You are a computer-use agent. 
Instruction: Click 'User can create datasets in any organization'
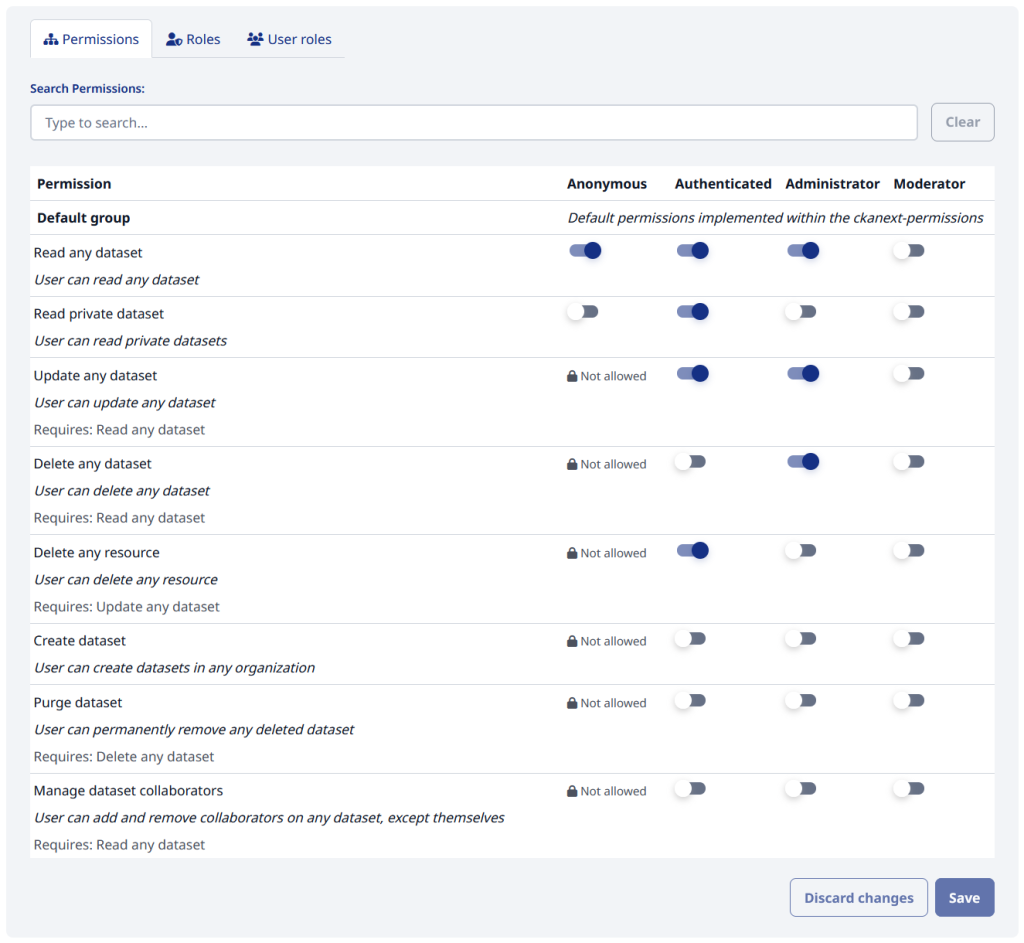(174, 668)
